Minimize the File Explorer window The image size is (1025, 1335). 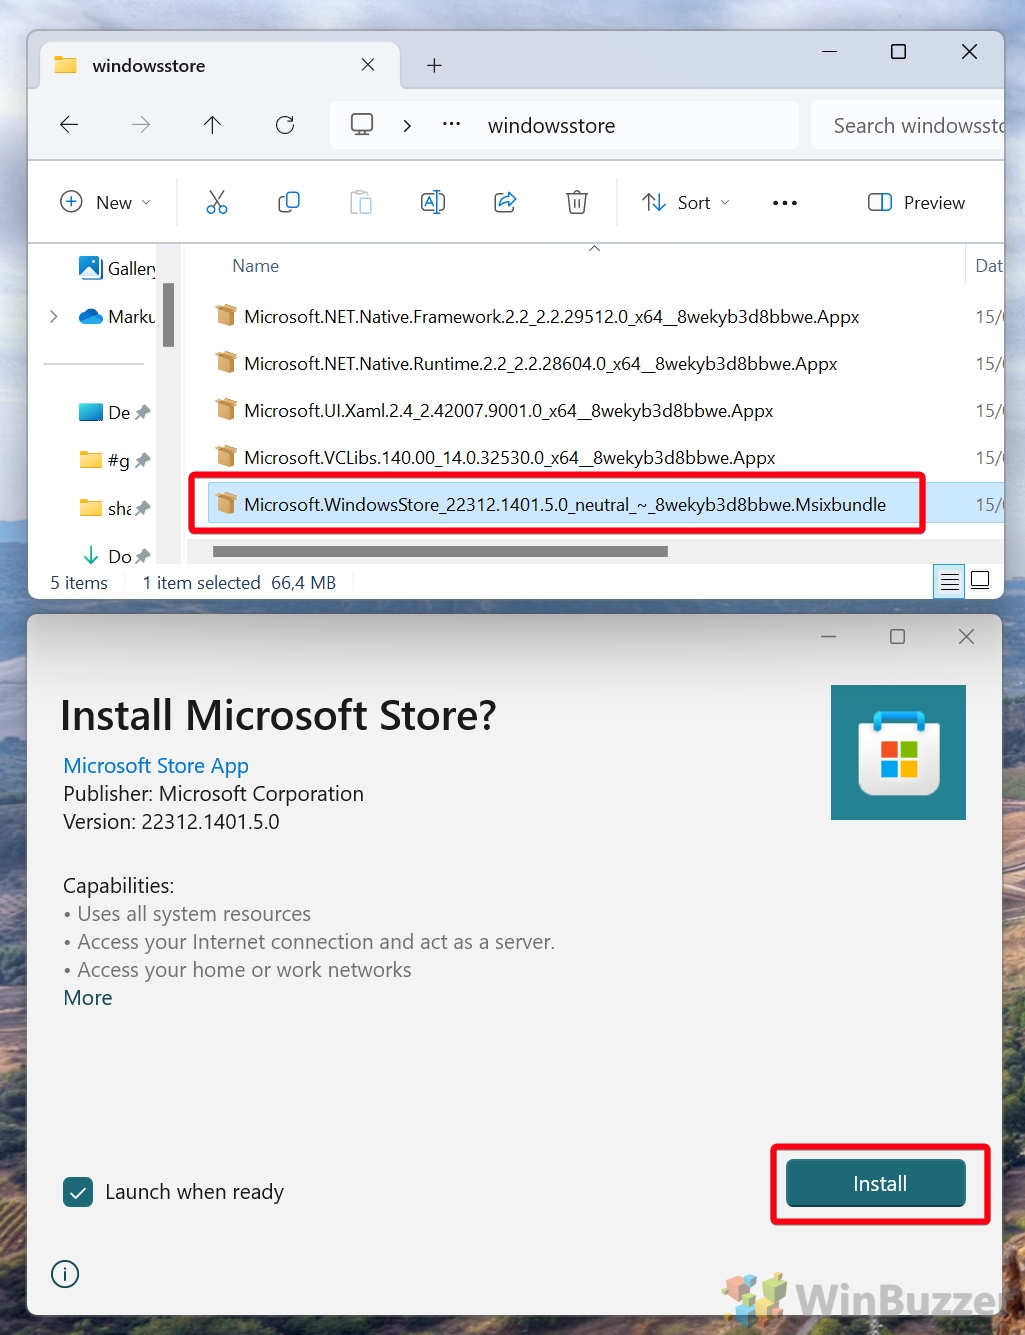point(829,52)
